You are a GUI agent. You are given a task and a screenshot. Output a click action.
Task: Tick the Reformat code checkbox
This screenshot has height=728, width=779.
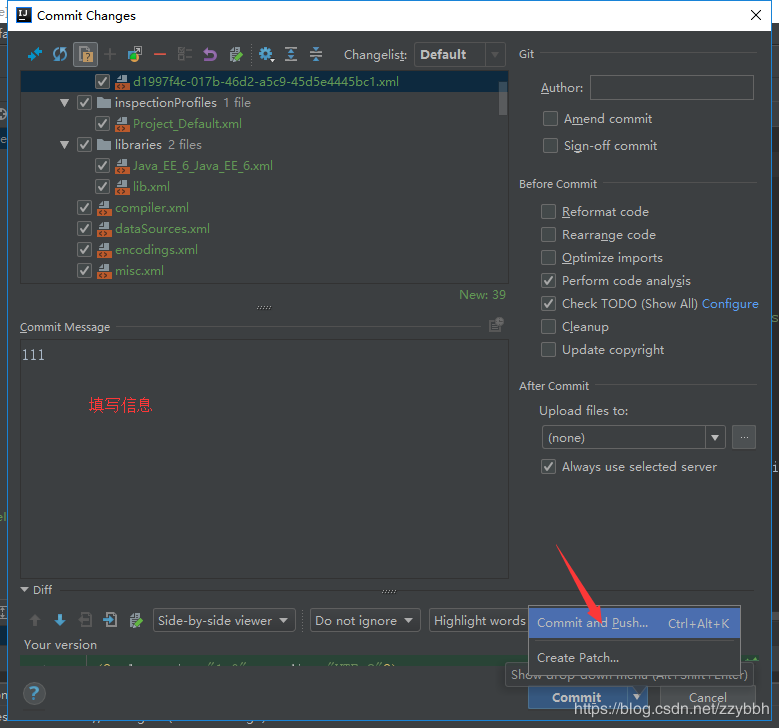(x=548, y=212)
